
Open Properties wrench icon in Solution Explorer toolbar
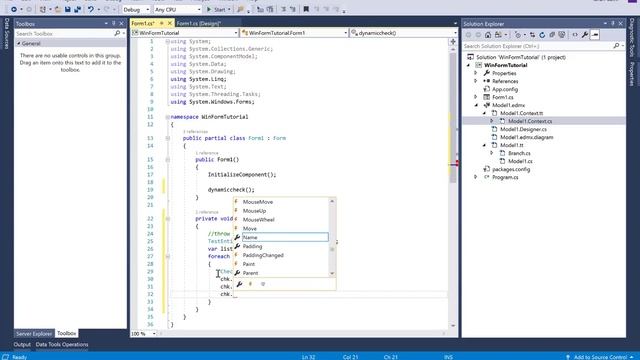pos(585,35)
